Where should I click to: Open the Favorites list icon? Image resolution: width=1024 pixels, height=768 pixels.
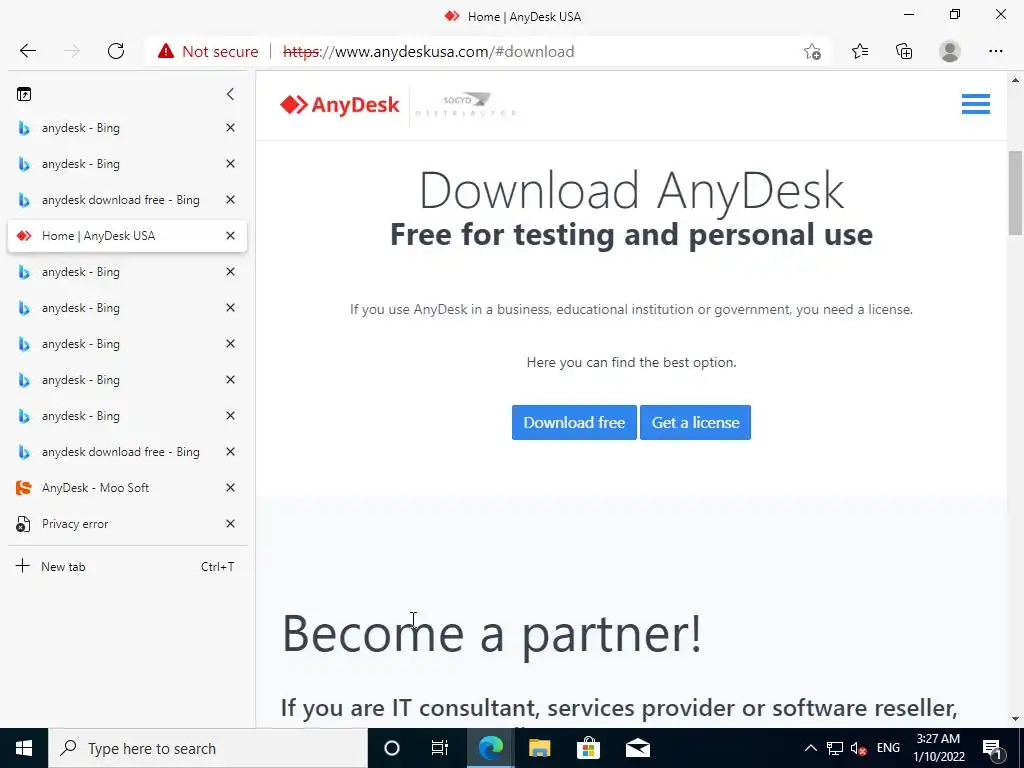click(859, 51)
